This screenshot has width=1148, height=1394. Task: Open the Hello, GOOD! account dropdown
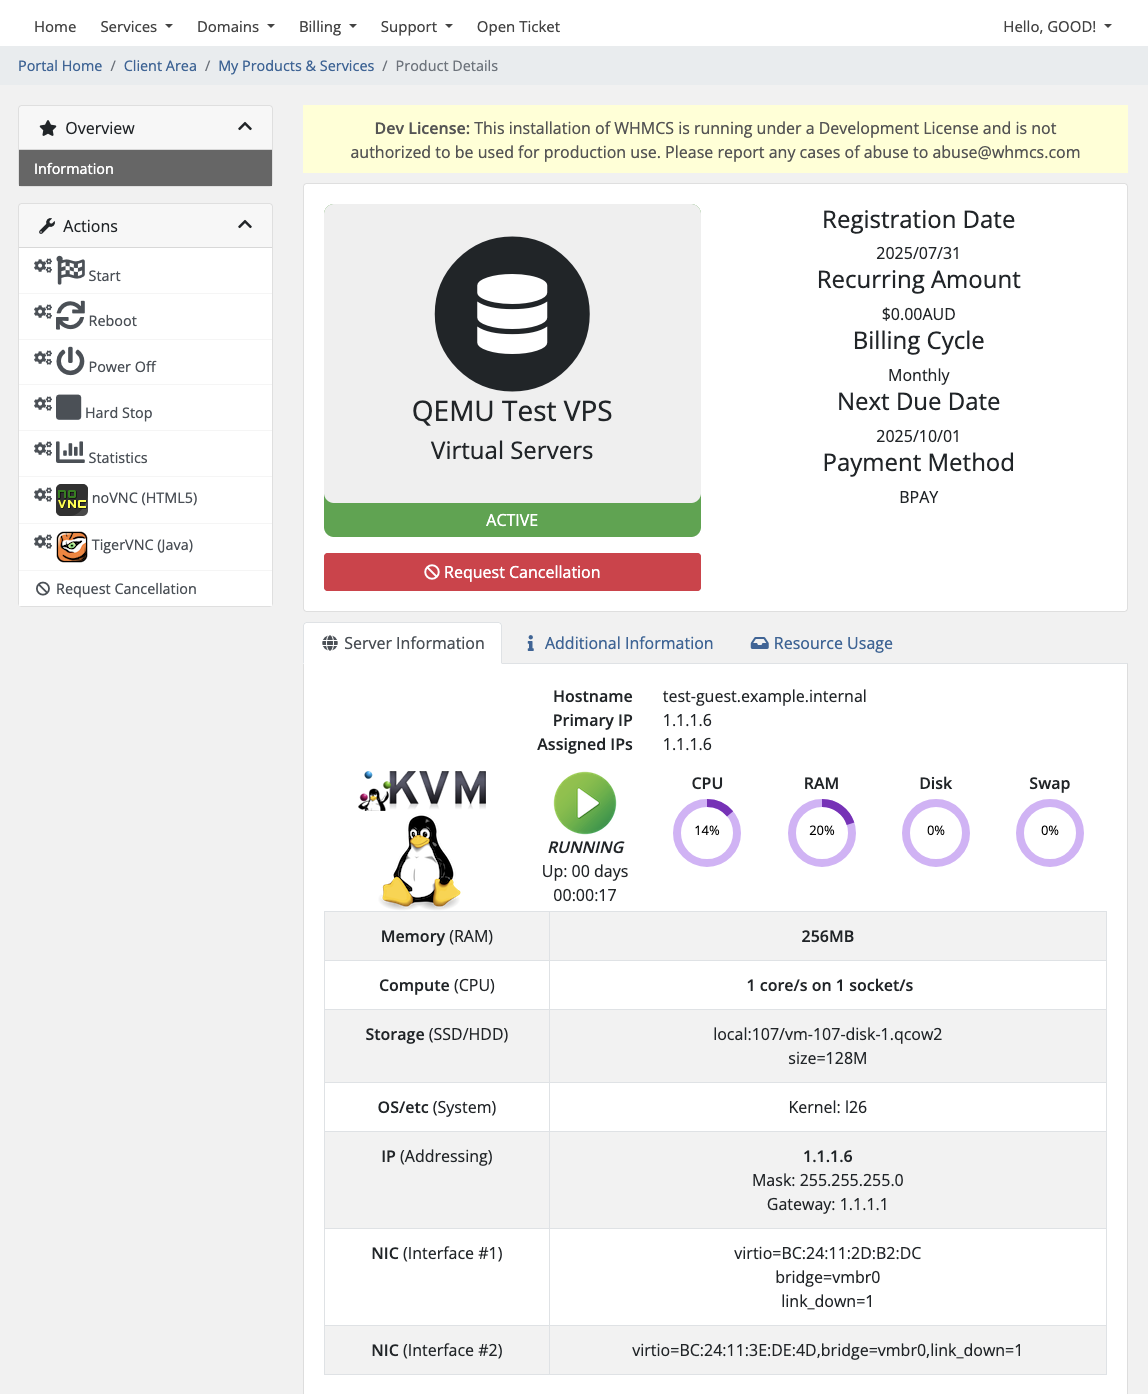tap(1057, 26)
